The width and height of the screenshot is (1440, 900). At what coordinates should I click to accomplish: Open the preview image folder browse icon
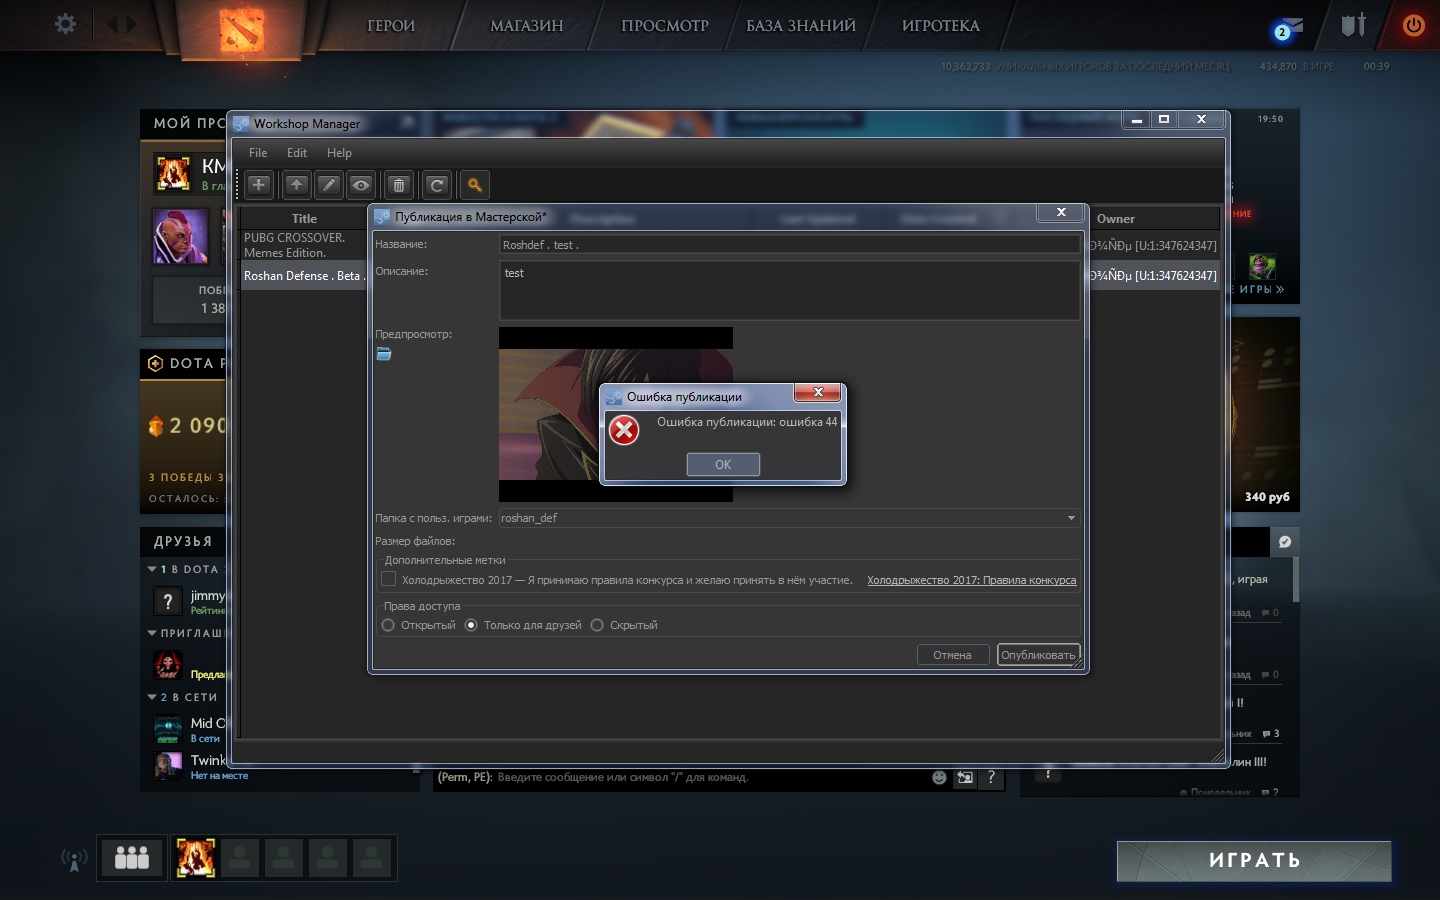(384, 354)
